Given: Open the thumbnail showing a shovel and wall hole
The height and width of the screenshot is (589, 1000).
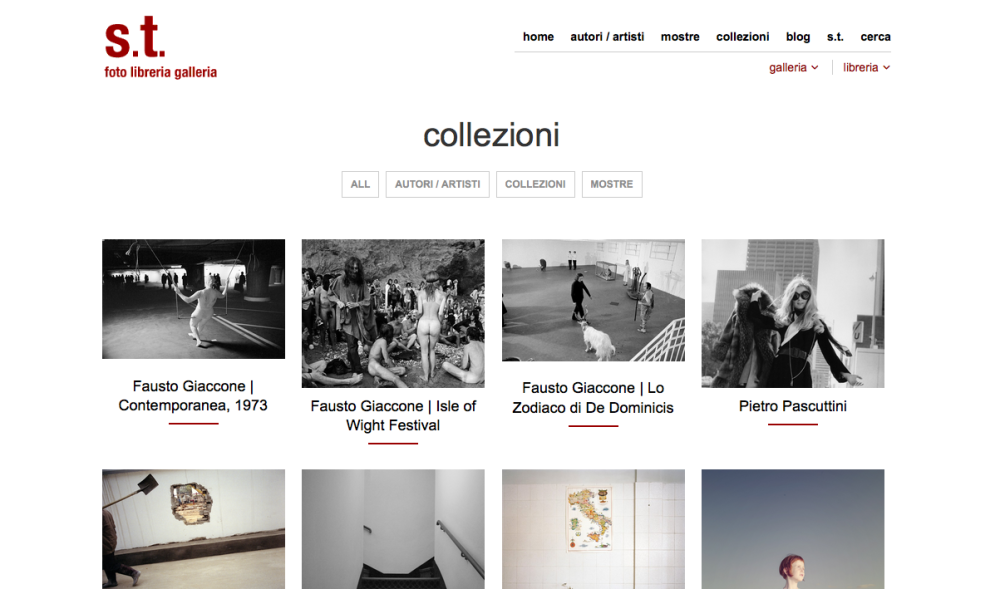Looking at the screenshot, I should click(x=193, y=529).
